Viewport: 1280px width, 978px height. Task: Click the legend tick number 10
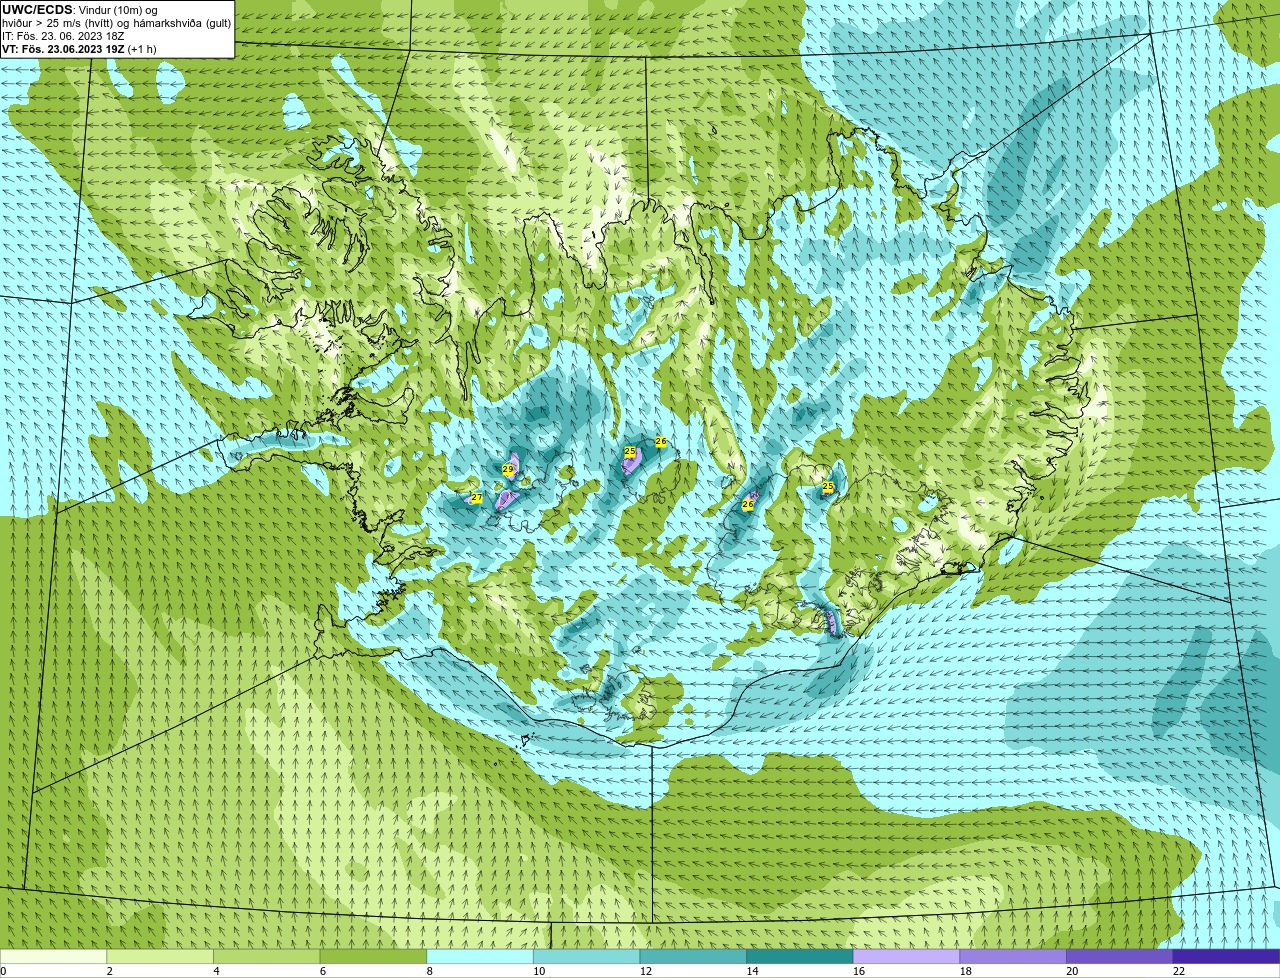(x=540, y=971)
